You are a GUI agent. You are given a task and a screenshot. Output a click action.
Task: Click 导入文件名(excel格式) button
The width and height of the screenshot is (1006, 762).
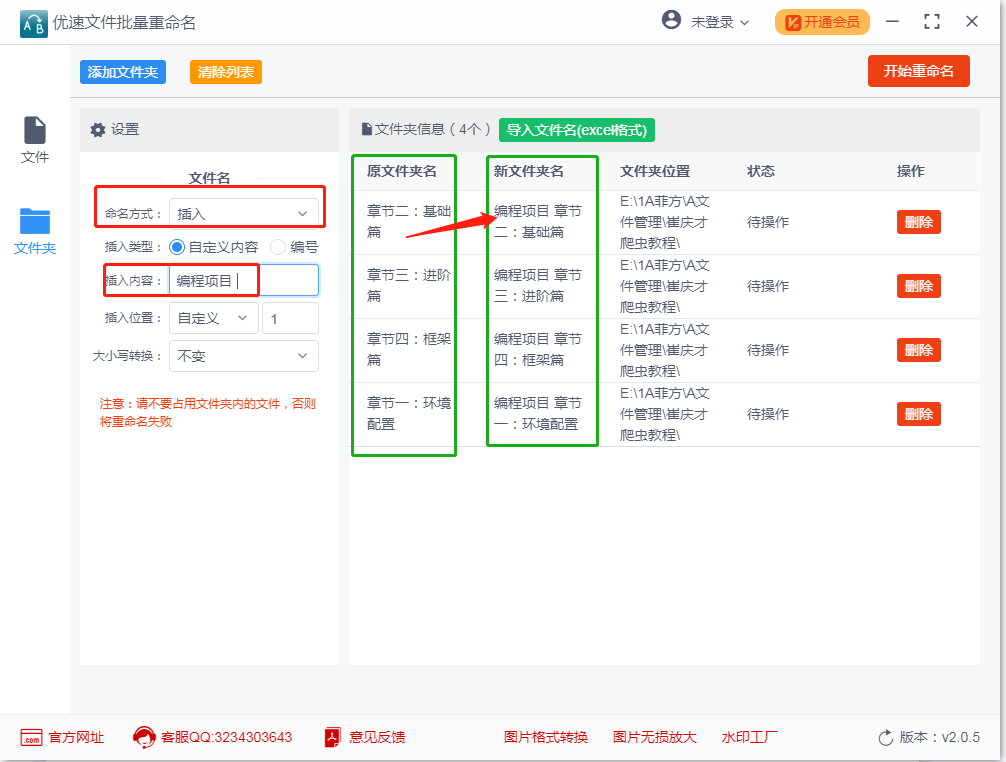(577, 130)
